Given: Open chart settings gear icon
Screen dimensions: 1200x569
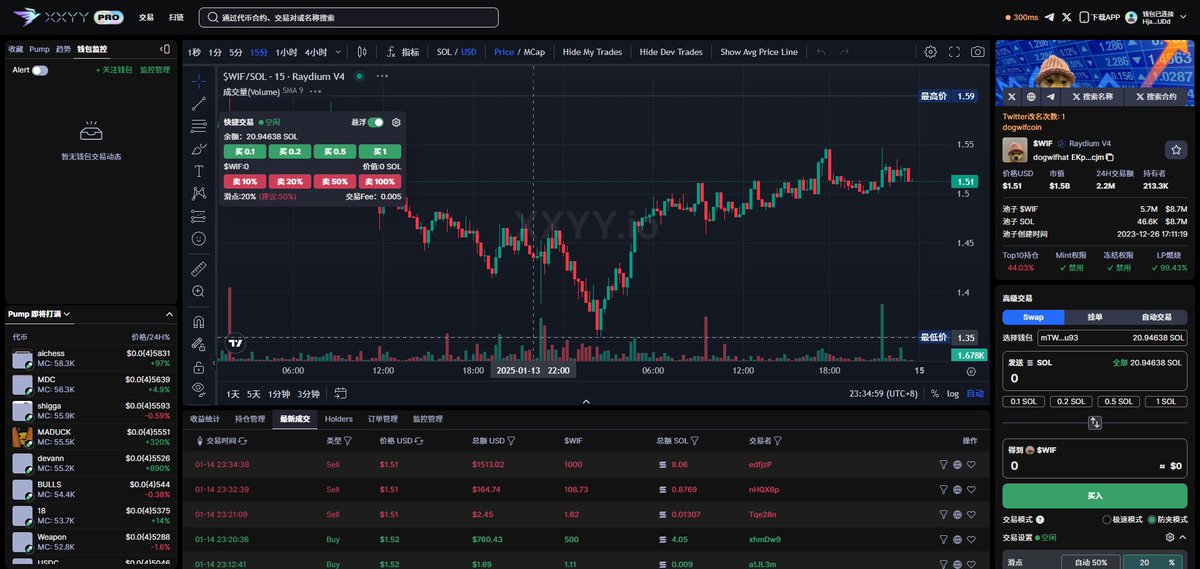Looking at the screenshot, I should 930,52.
